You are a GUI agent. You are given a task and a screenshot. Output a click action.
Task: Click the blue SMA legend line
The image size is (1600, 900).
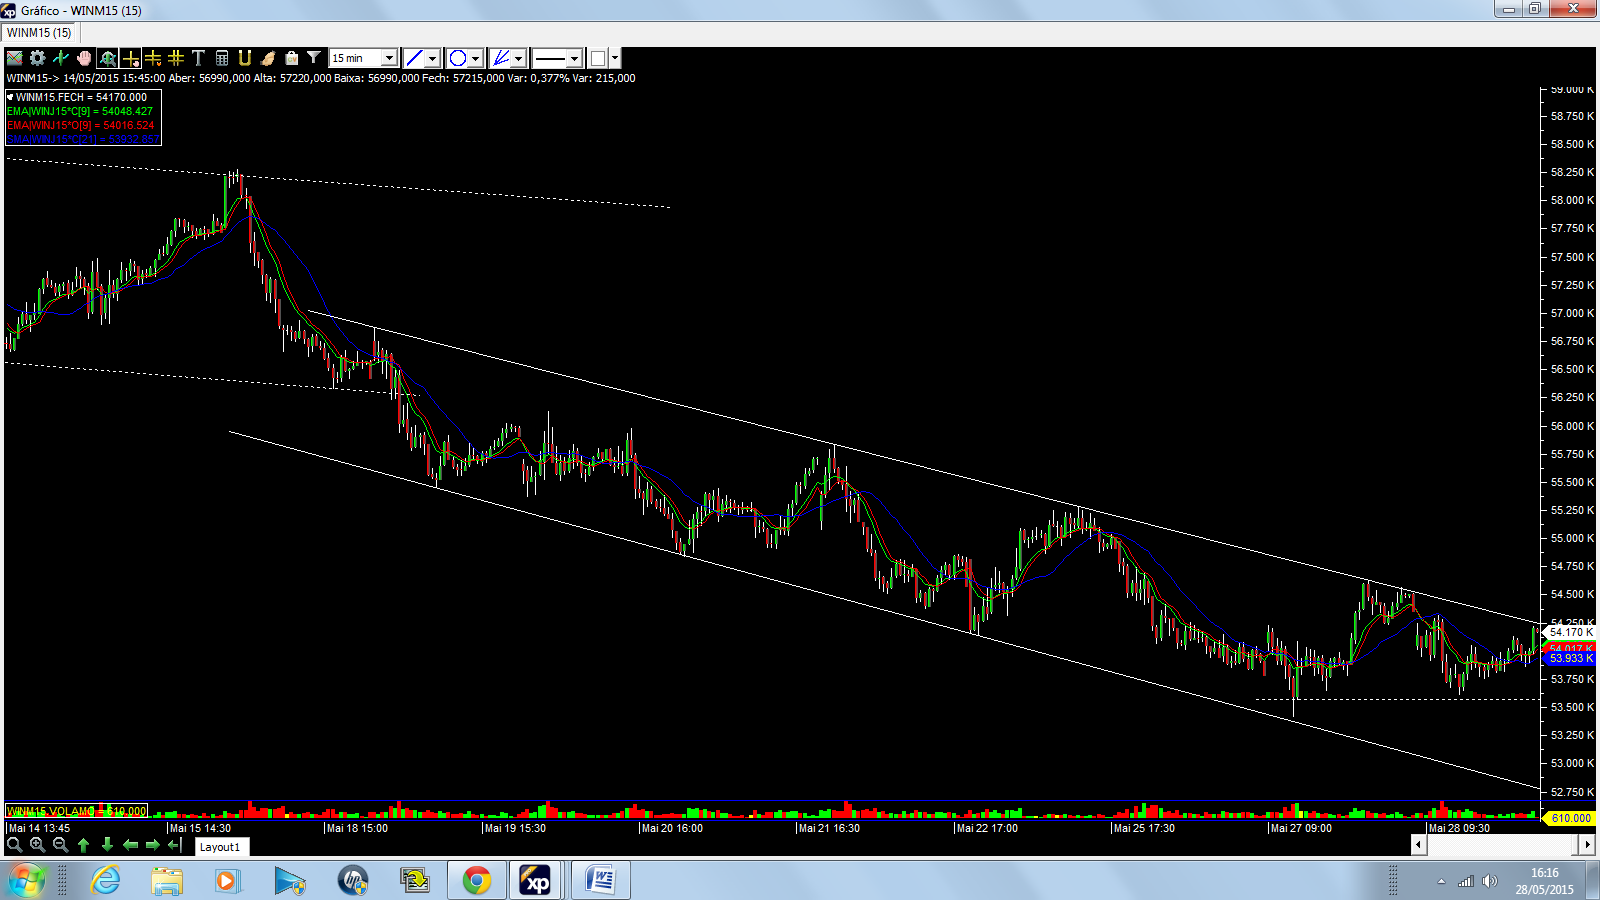pyautogui.click(x=82, y=139)
